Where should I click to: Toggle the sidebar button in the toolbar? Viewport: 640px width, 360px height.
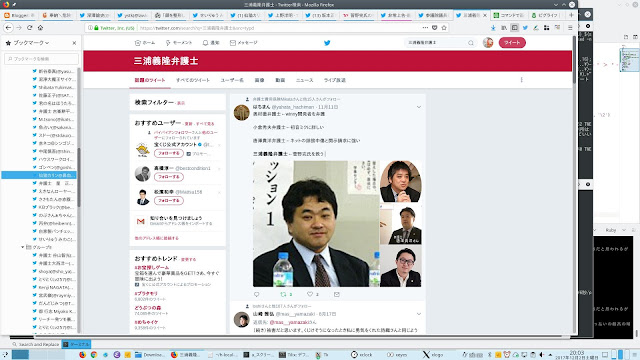point(514,28)
